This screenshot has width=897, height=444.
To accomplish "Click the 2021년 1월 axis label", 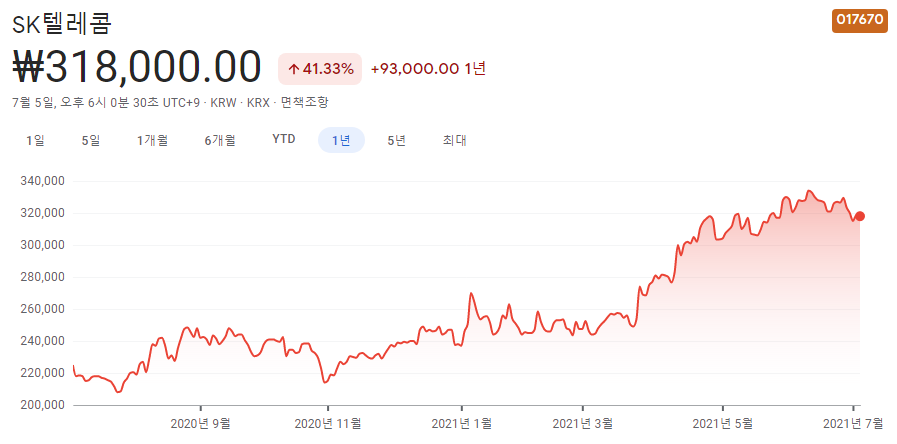I will click(x=461, y=423).
